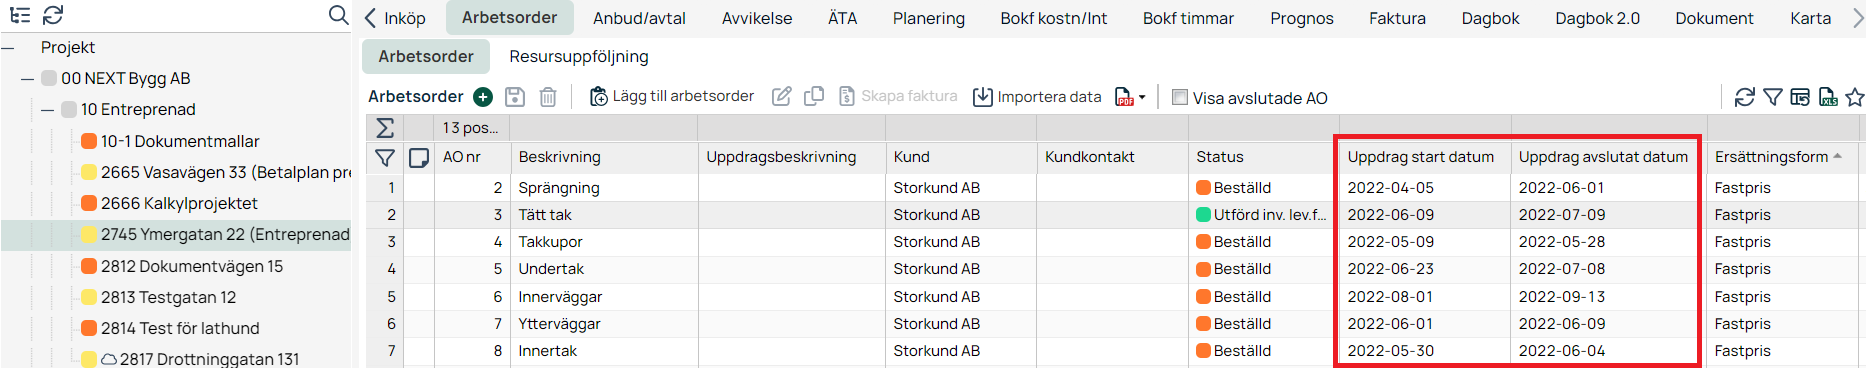Add a new arbetsorder with the green plus icon
The height and width of the screenshot is (368, 1866).
pyautogui.click(x=483, y=97)
